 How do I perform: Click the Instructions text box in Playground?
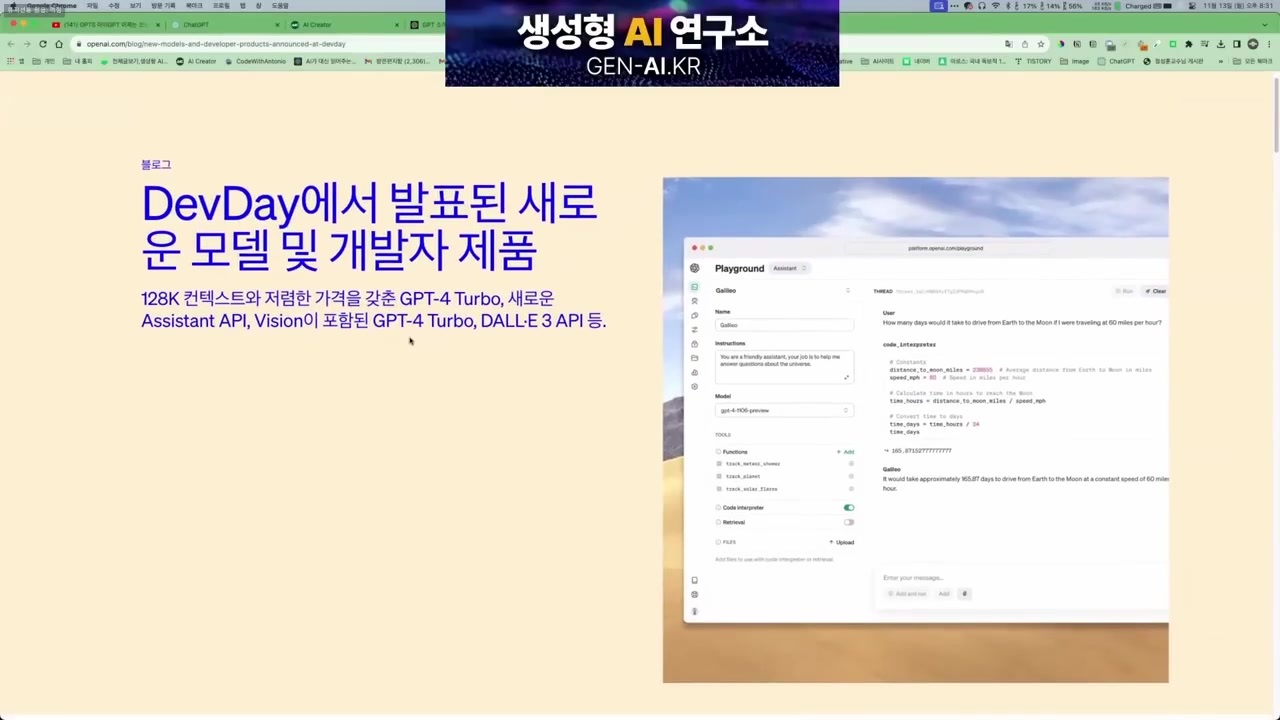click(784, 366)
